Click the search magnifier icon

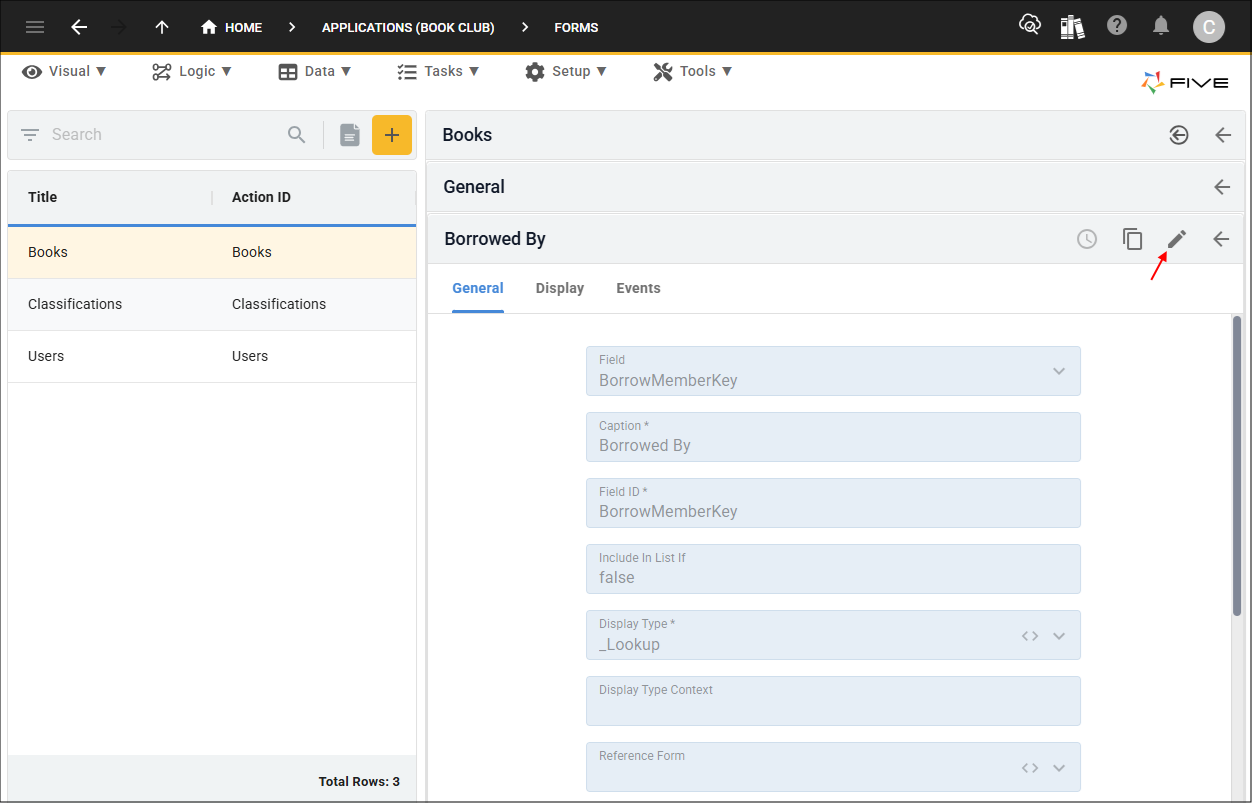point(297,135)
